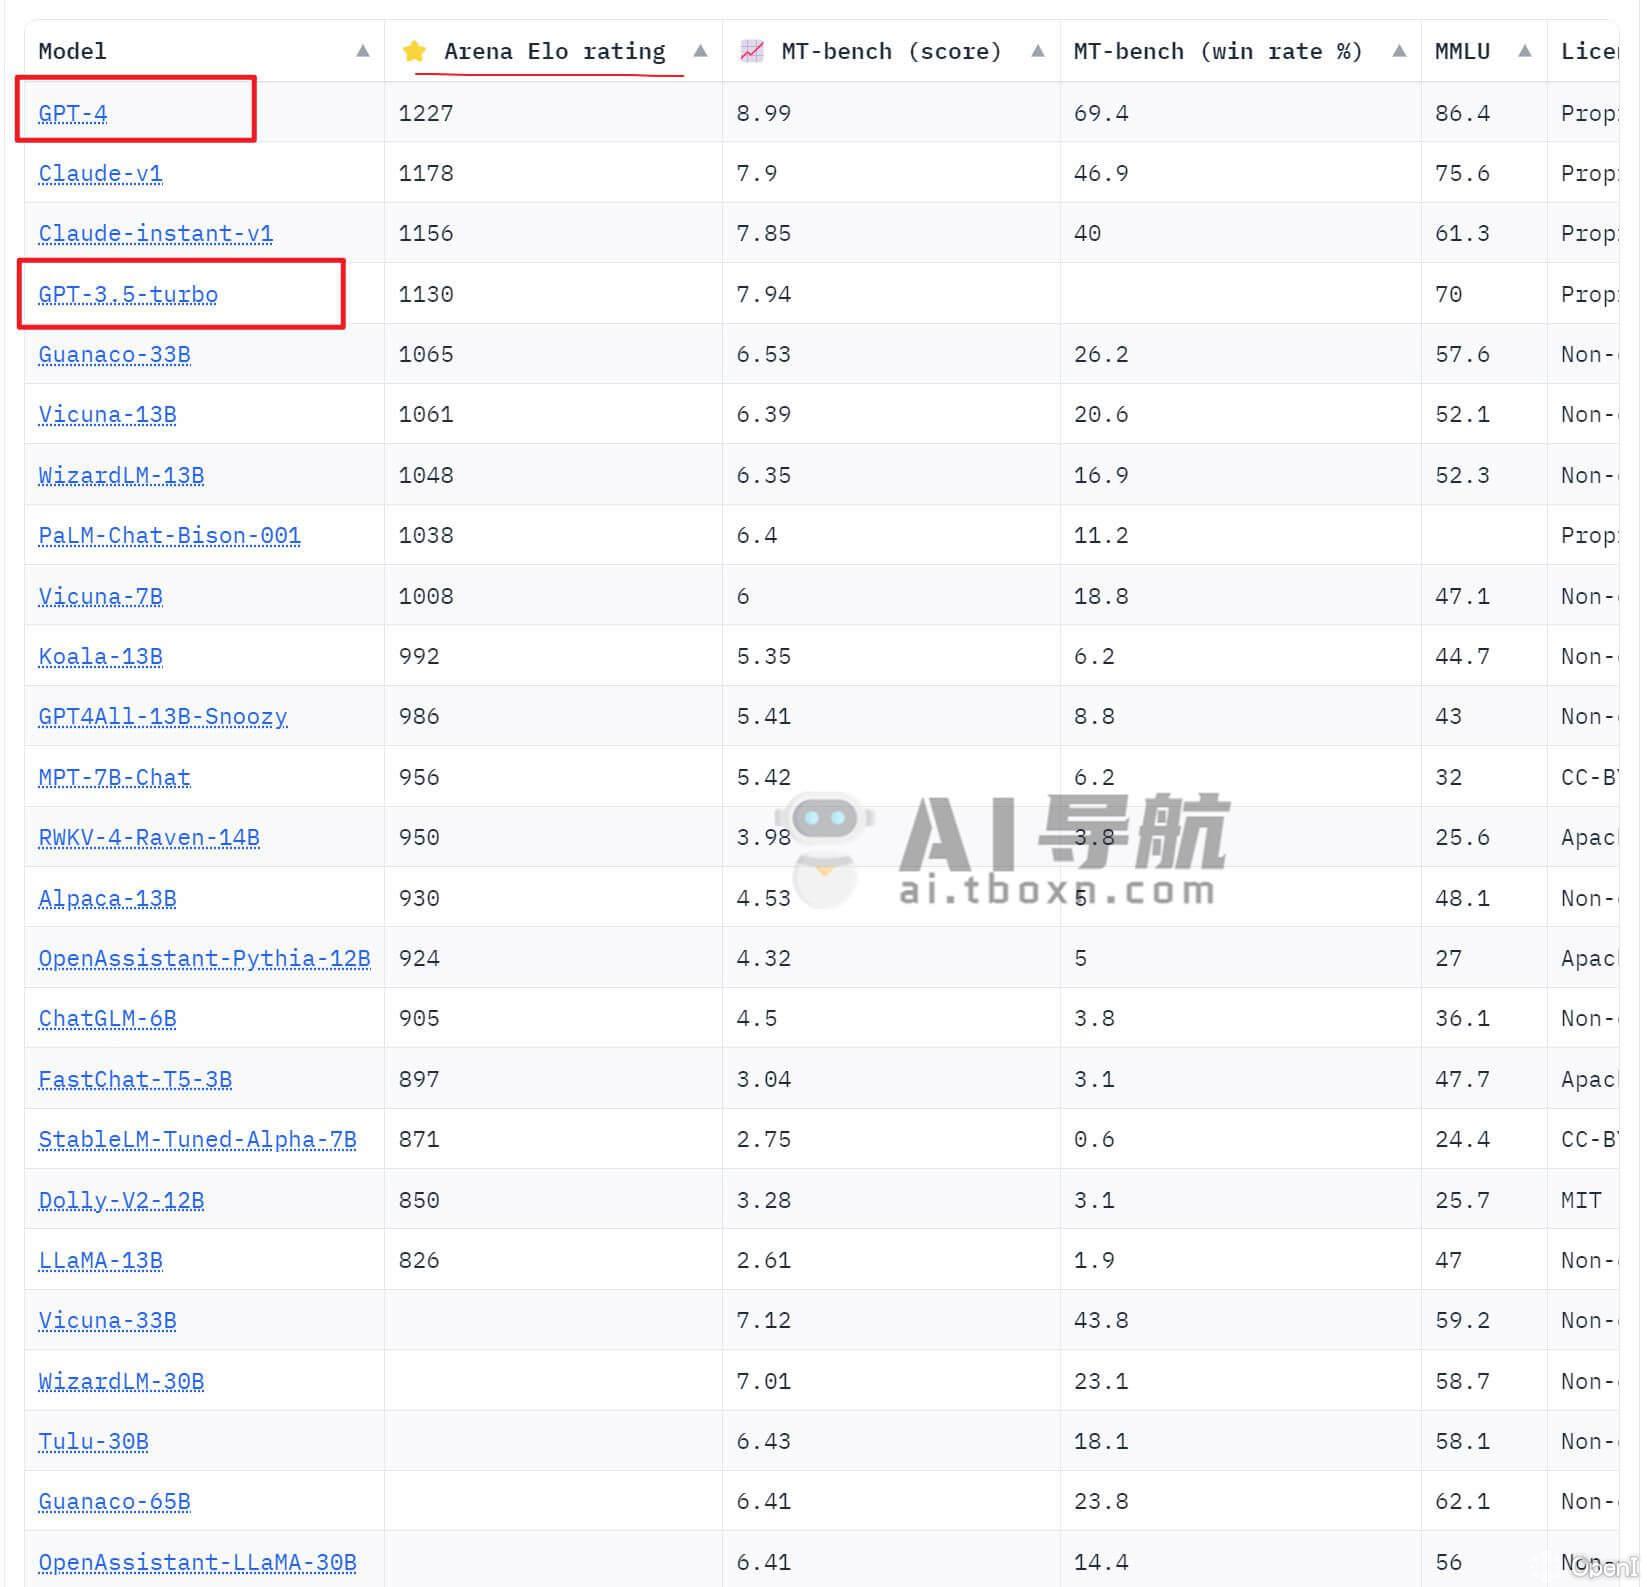The image size is (1647, 1587).
Task: Click the OpenAssistant-Pythia-12B link
Action: (x=204, y=958)
